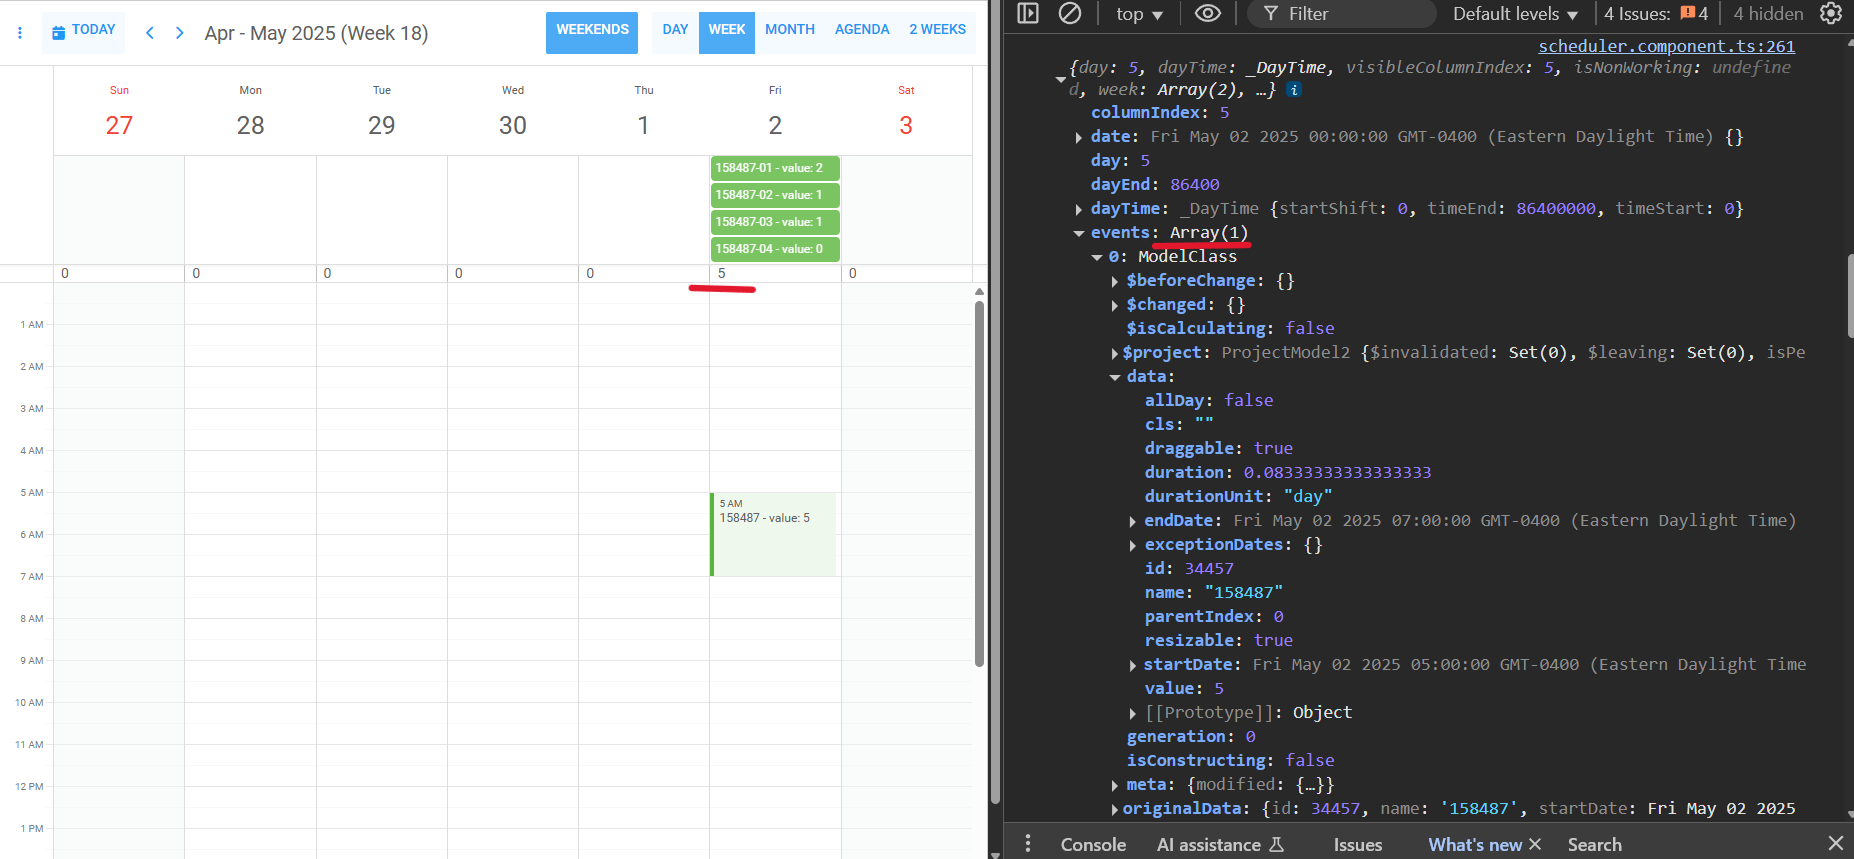Go to the previous week
The height and width of the screenshot is (859, 1854).
150,33
